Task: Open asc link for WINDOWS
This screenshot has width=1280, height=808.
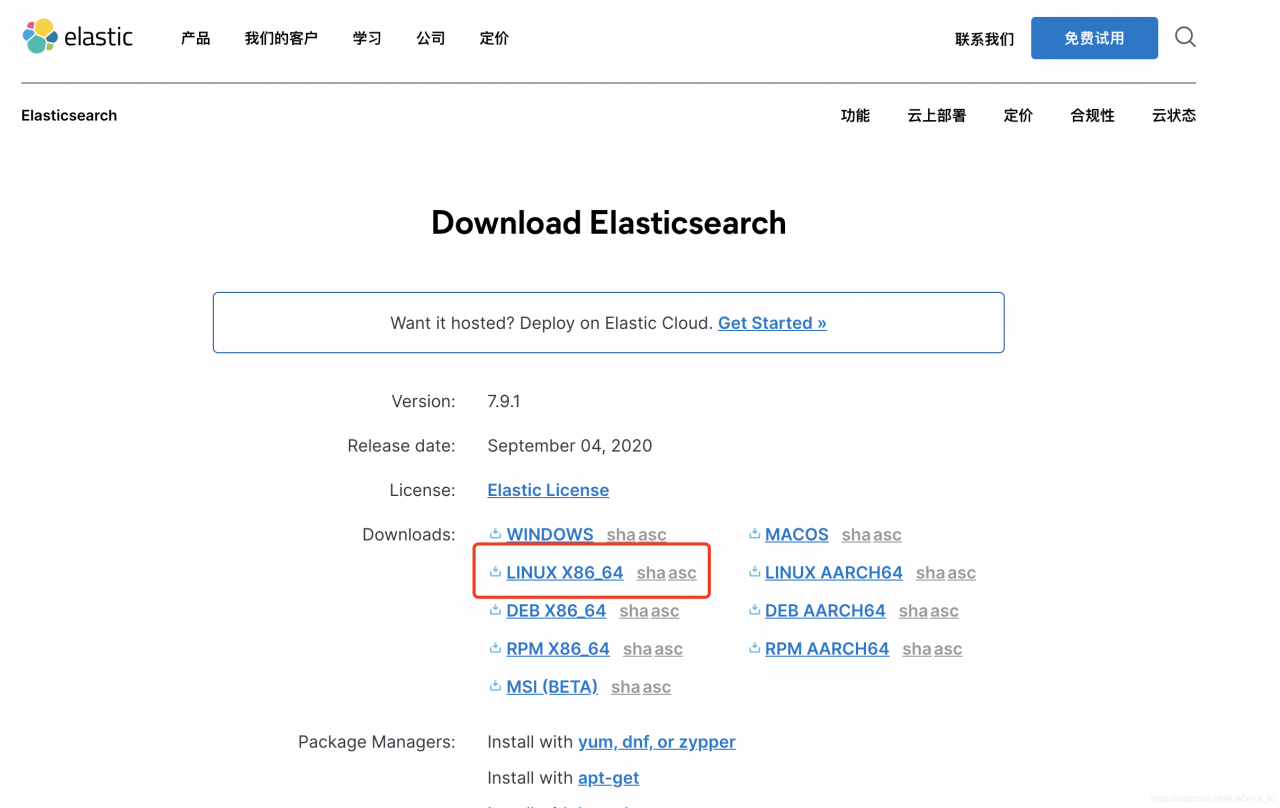Action: click(x=652, y=535)
